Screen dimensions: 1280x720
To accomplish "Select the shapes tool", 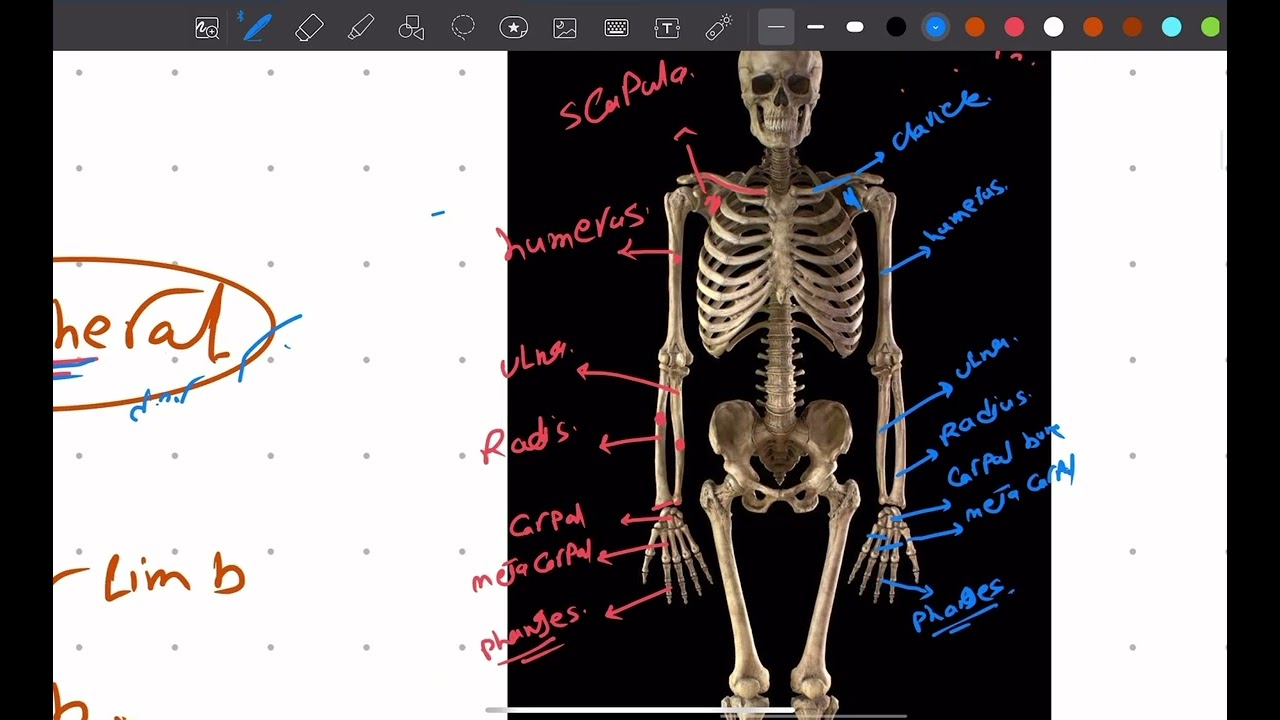I will tap(411, 28).
